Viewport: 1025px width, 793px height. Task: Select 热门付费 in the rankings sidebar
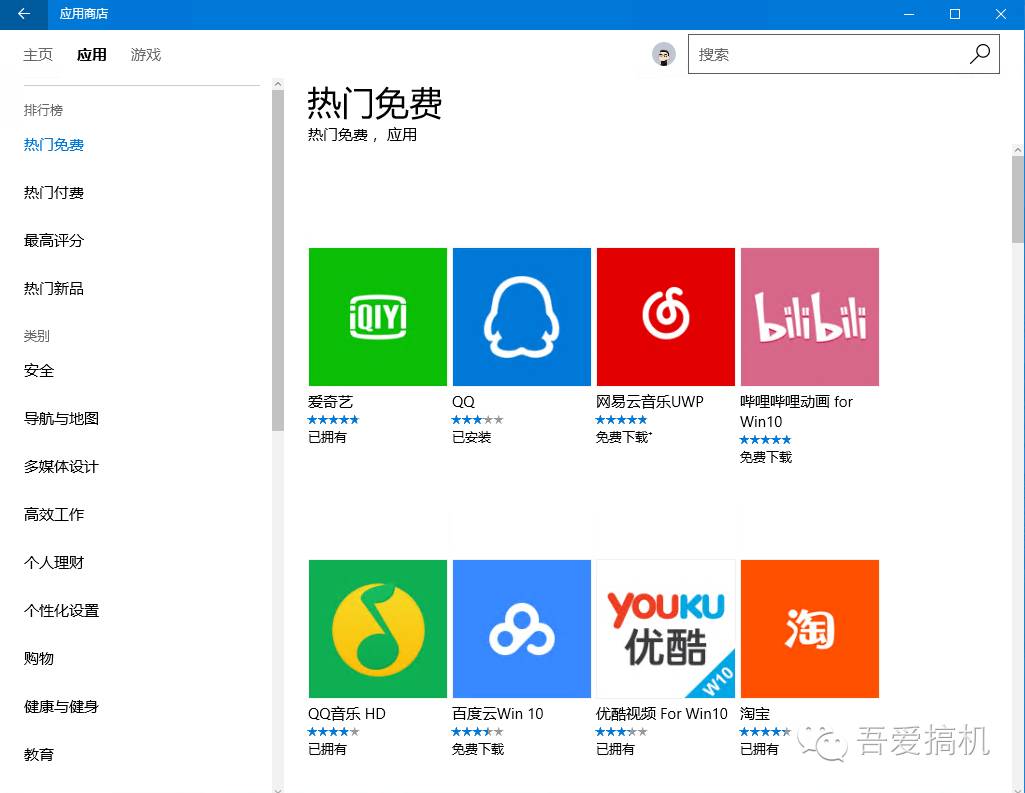[53, 192]
